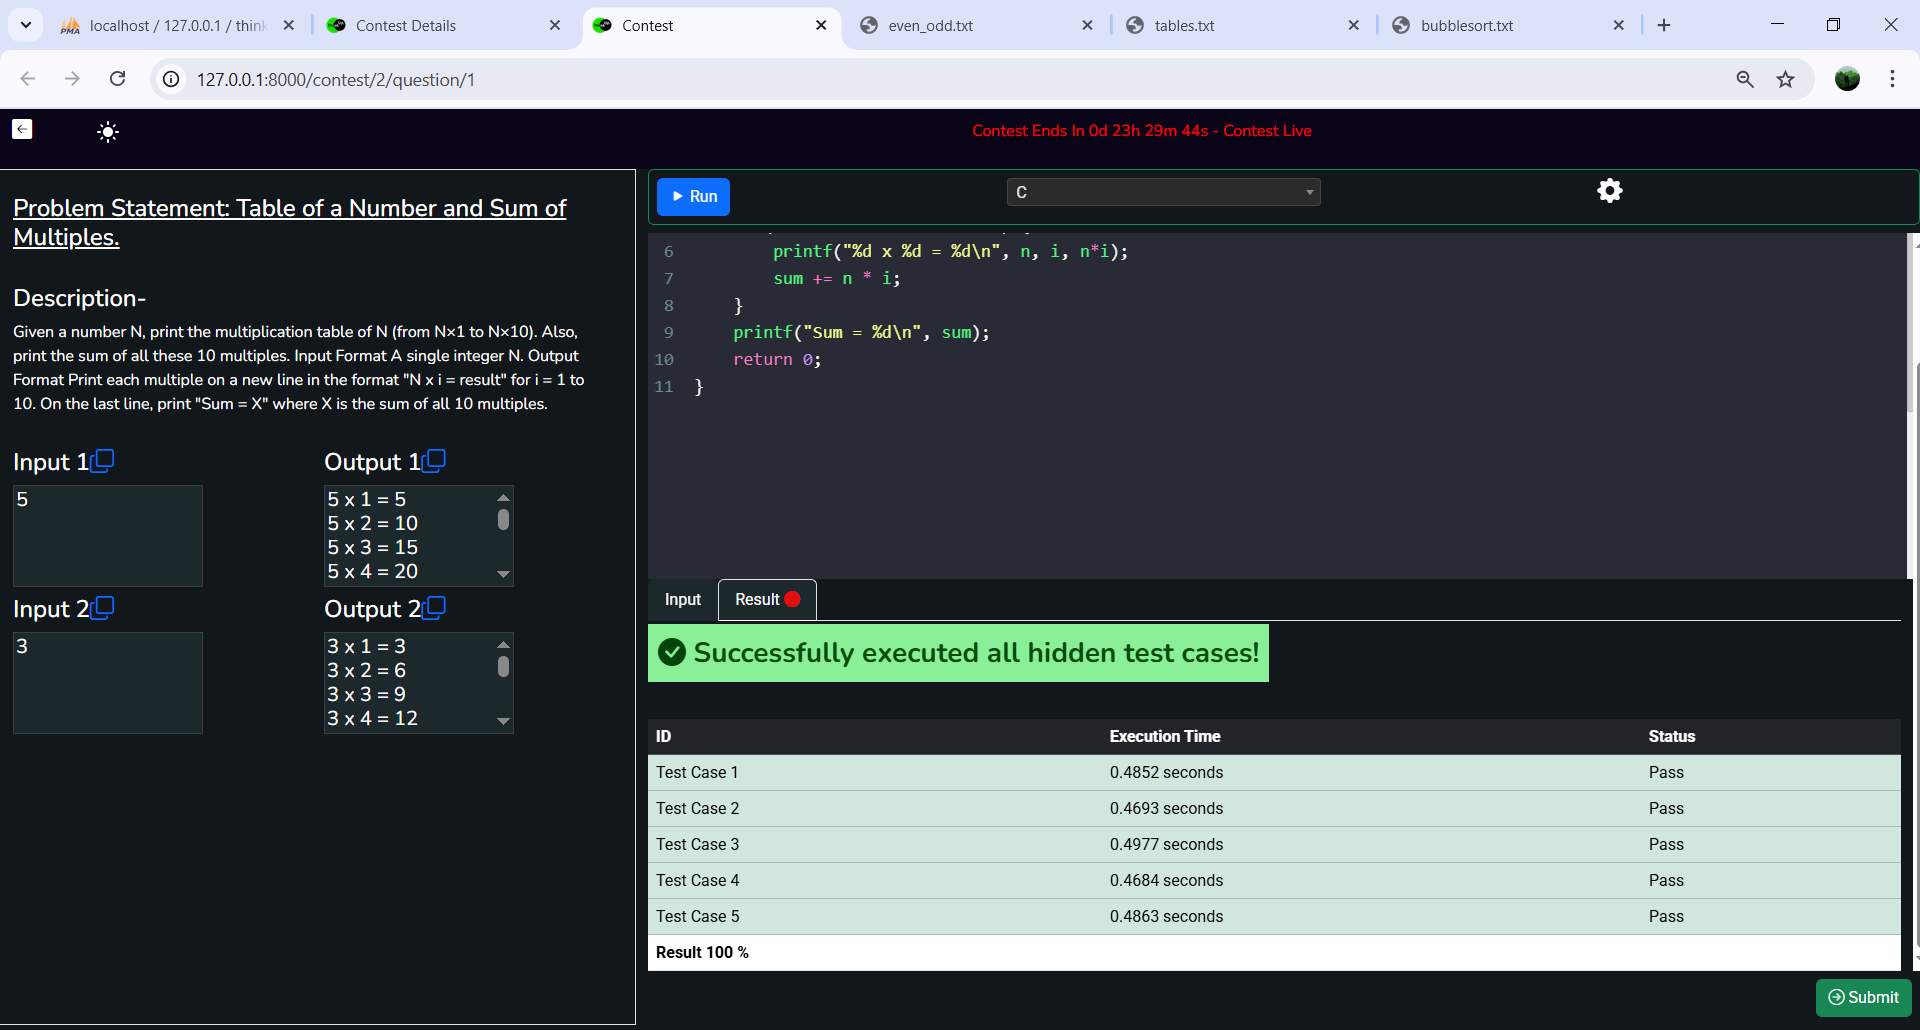
Task: Open the C language dropdown
Action: tap(1163, 192)
